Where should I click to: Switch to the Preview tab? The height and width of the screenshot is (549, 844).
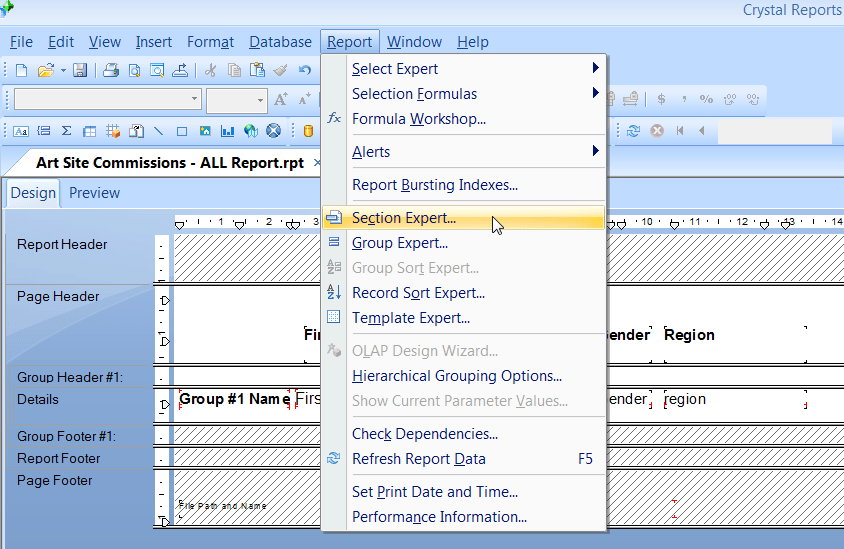(94, 193)
